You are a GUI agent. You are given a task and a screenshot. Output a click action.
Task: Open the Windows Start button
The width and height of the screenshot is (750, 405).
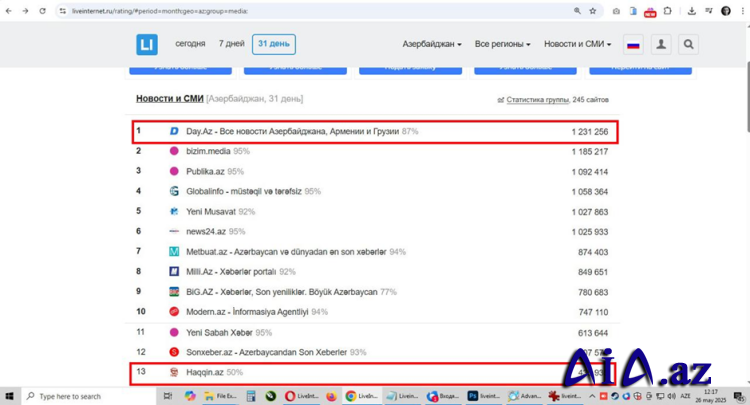(10, 396)
